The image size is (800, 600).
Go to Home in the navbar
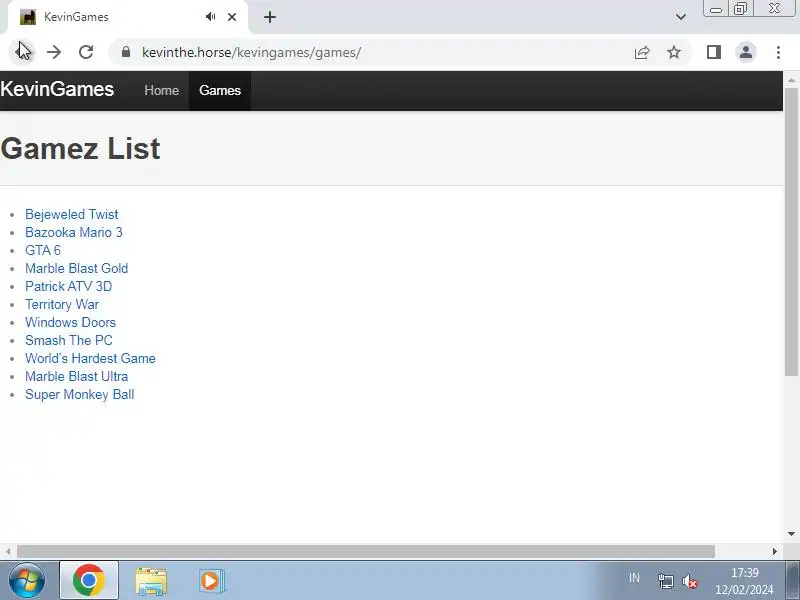coord(162,90)
